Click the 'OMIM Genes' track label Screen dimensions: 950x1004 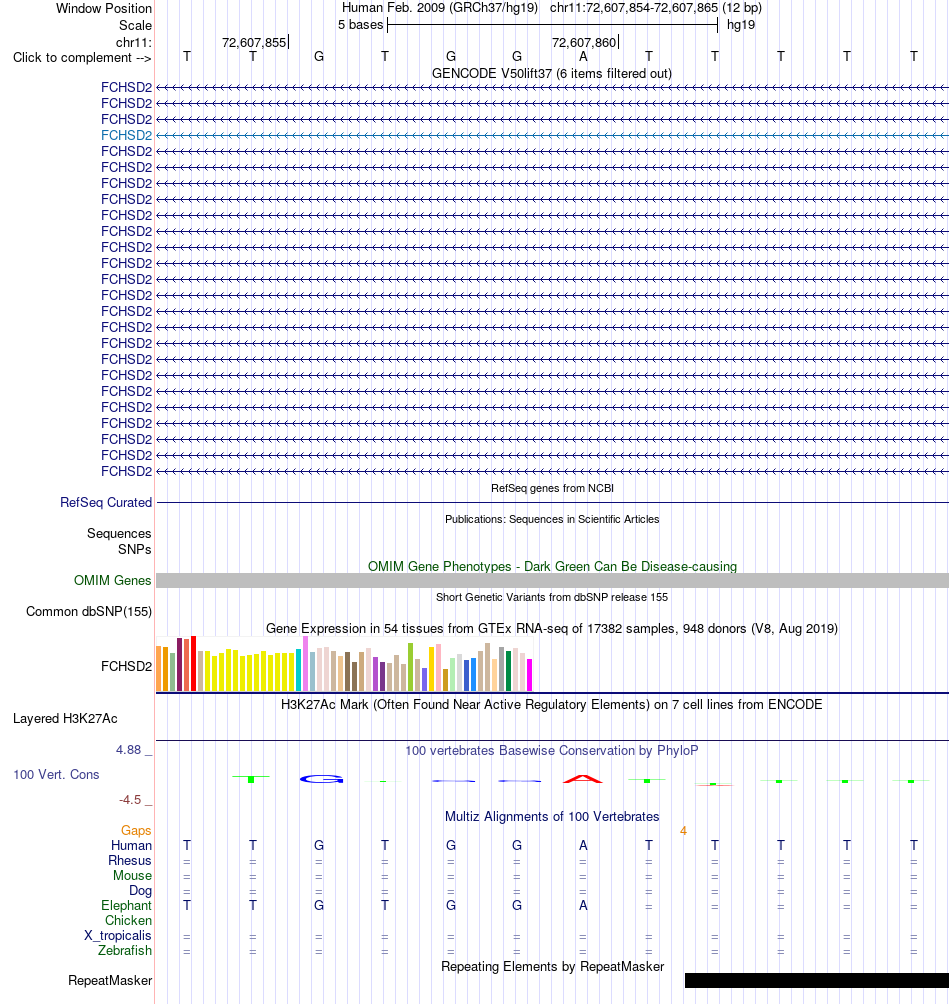point(112,580)
